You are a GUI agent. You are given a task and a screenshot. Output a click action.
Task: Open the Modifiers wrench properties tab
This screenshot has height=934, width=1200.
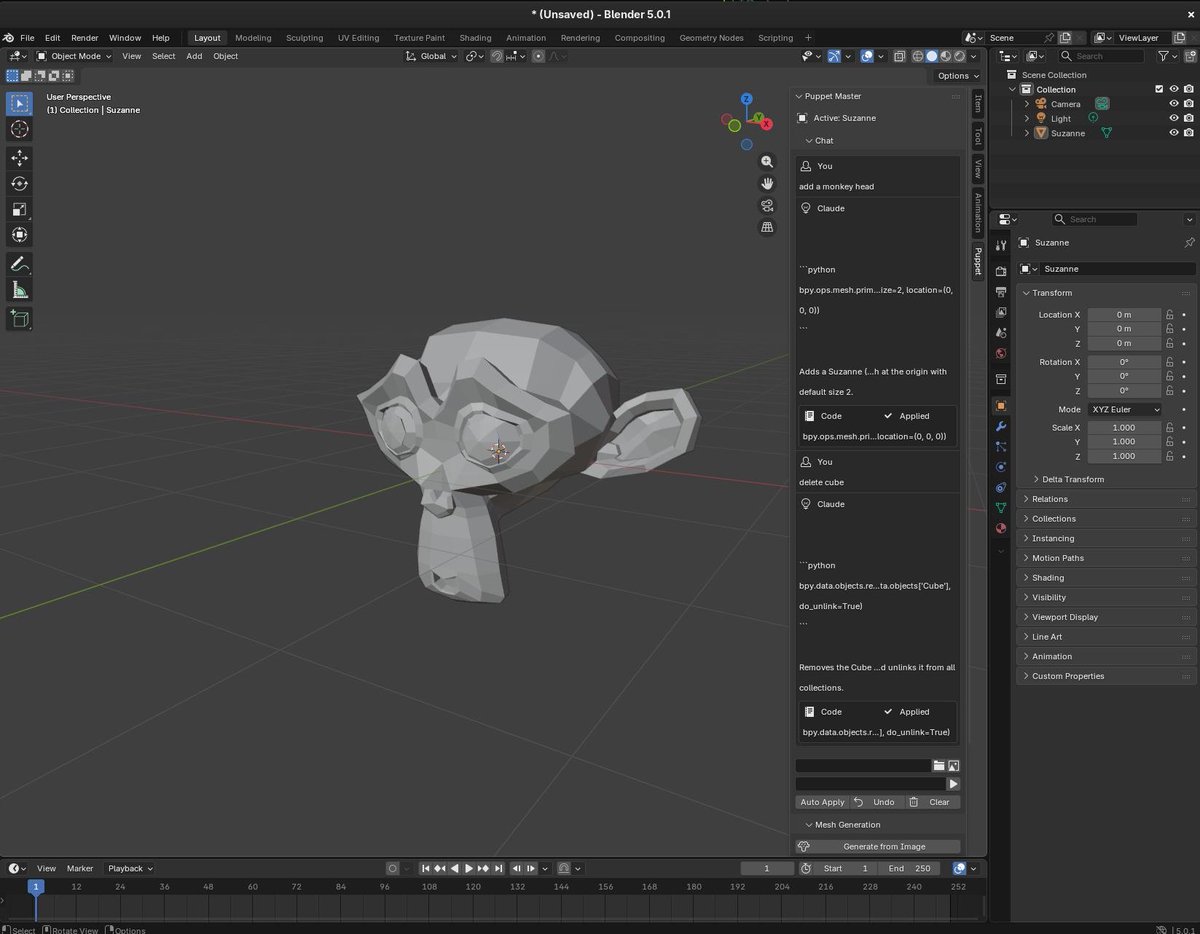point(1001,427)
